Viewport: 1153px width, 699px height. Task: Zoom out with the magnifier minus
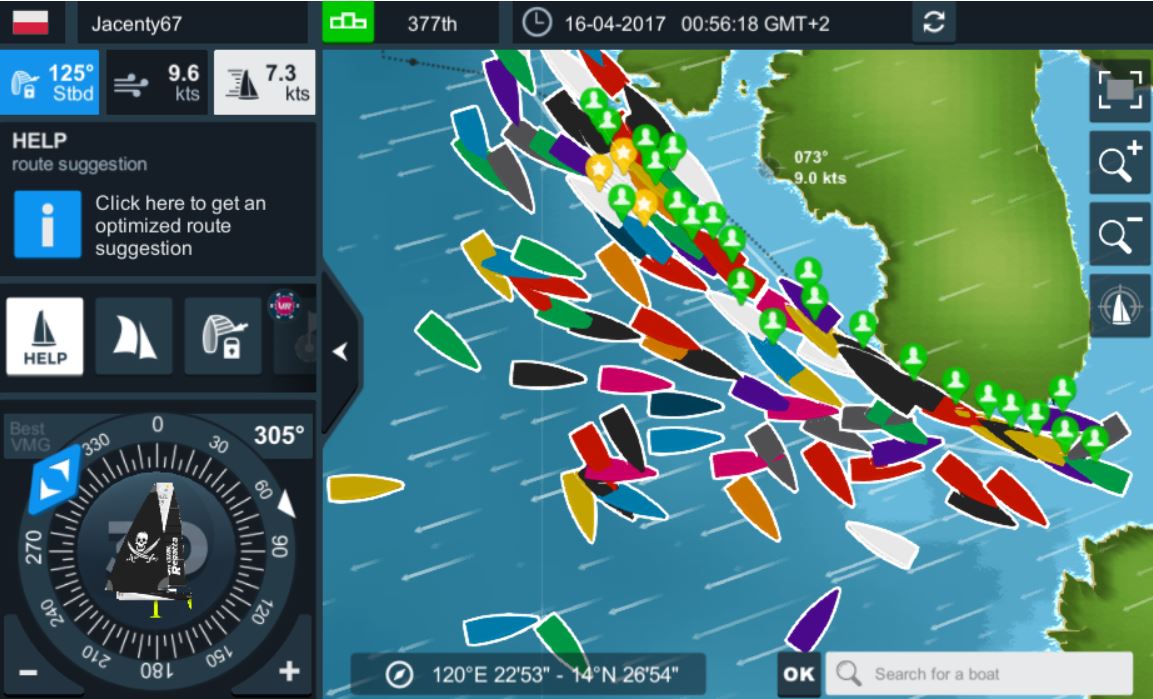(x=1119, y=234)
